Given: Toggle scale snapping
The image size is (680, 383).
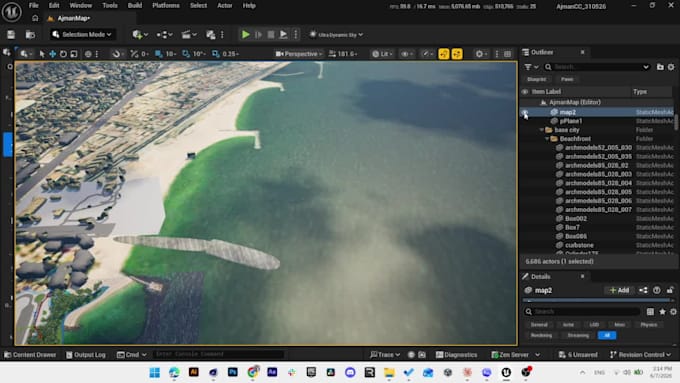Looking at the screenshot, I should pyautogui.click(x=216, y=54).
